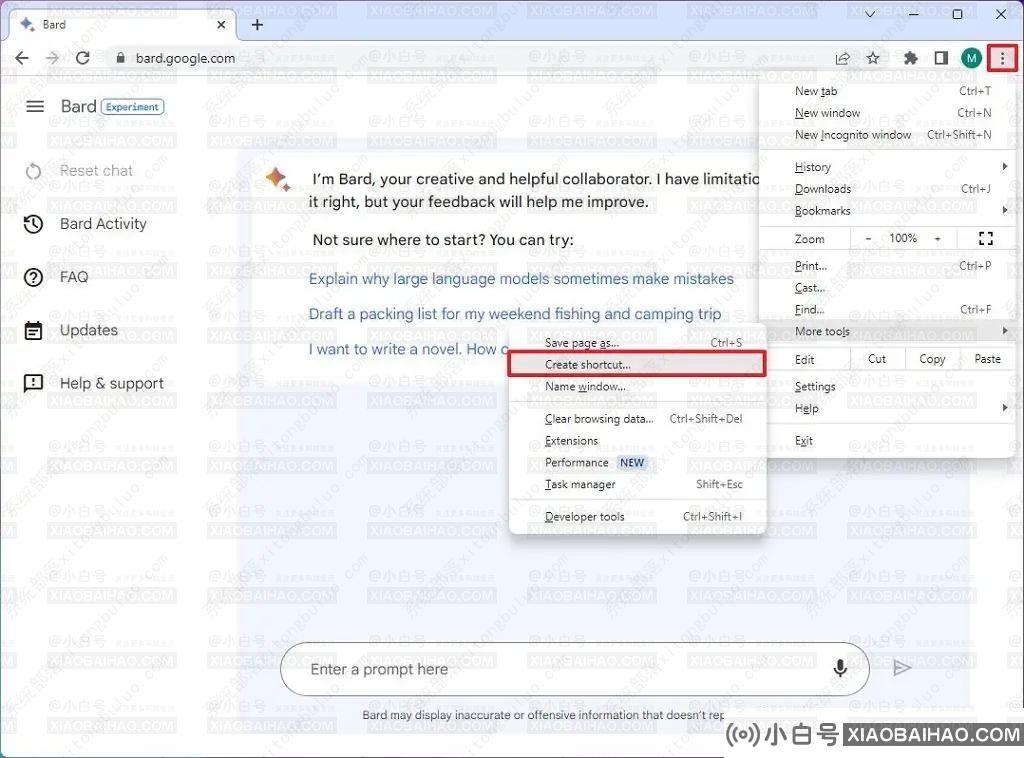Toggle the Chrome side panel icon
Viewport: 1024px width, 758px height.
click(x=941, y=59)
